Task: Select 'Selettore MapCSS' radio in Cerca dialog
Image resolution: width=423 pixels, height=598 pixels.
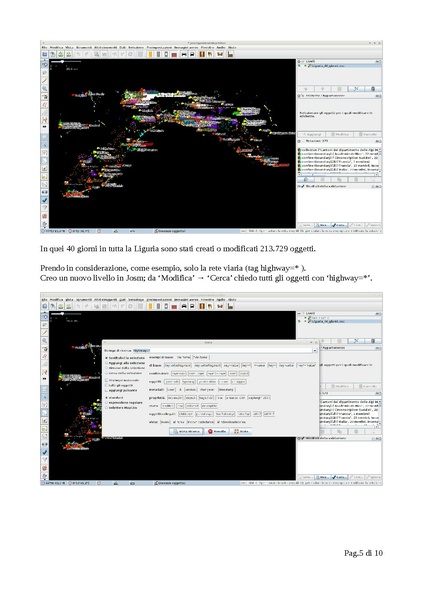Action: pyautogui.click(x=106, y=408)
